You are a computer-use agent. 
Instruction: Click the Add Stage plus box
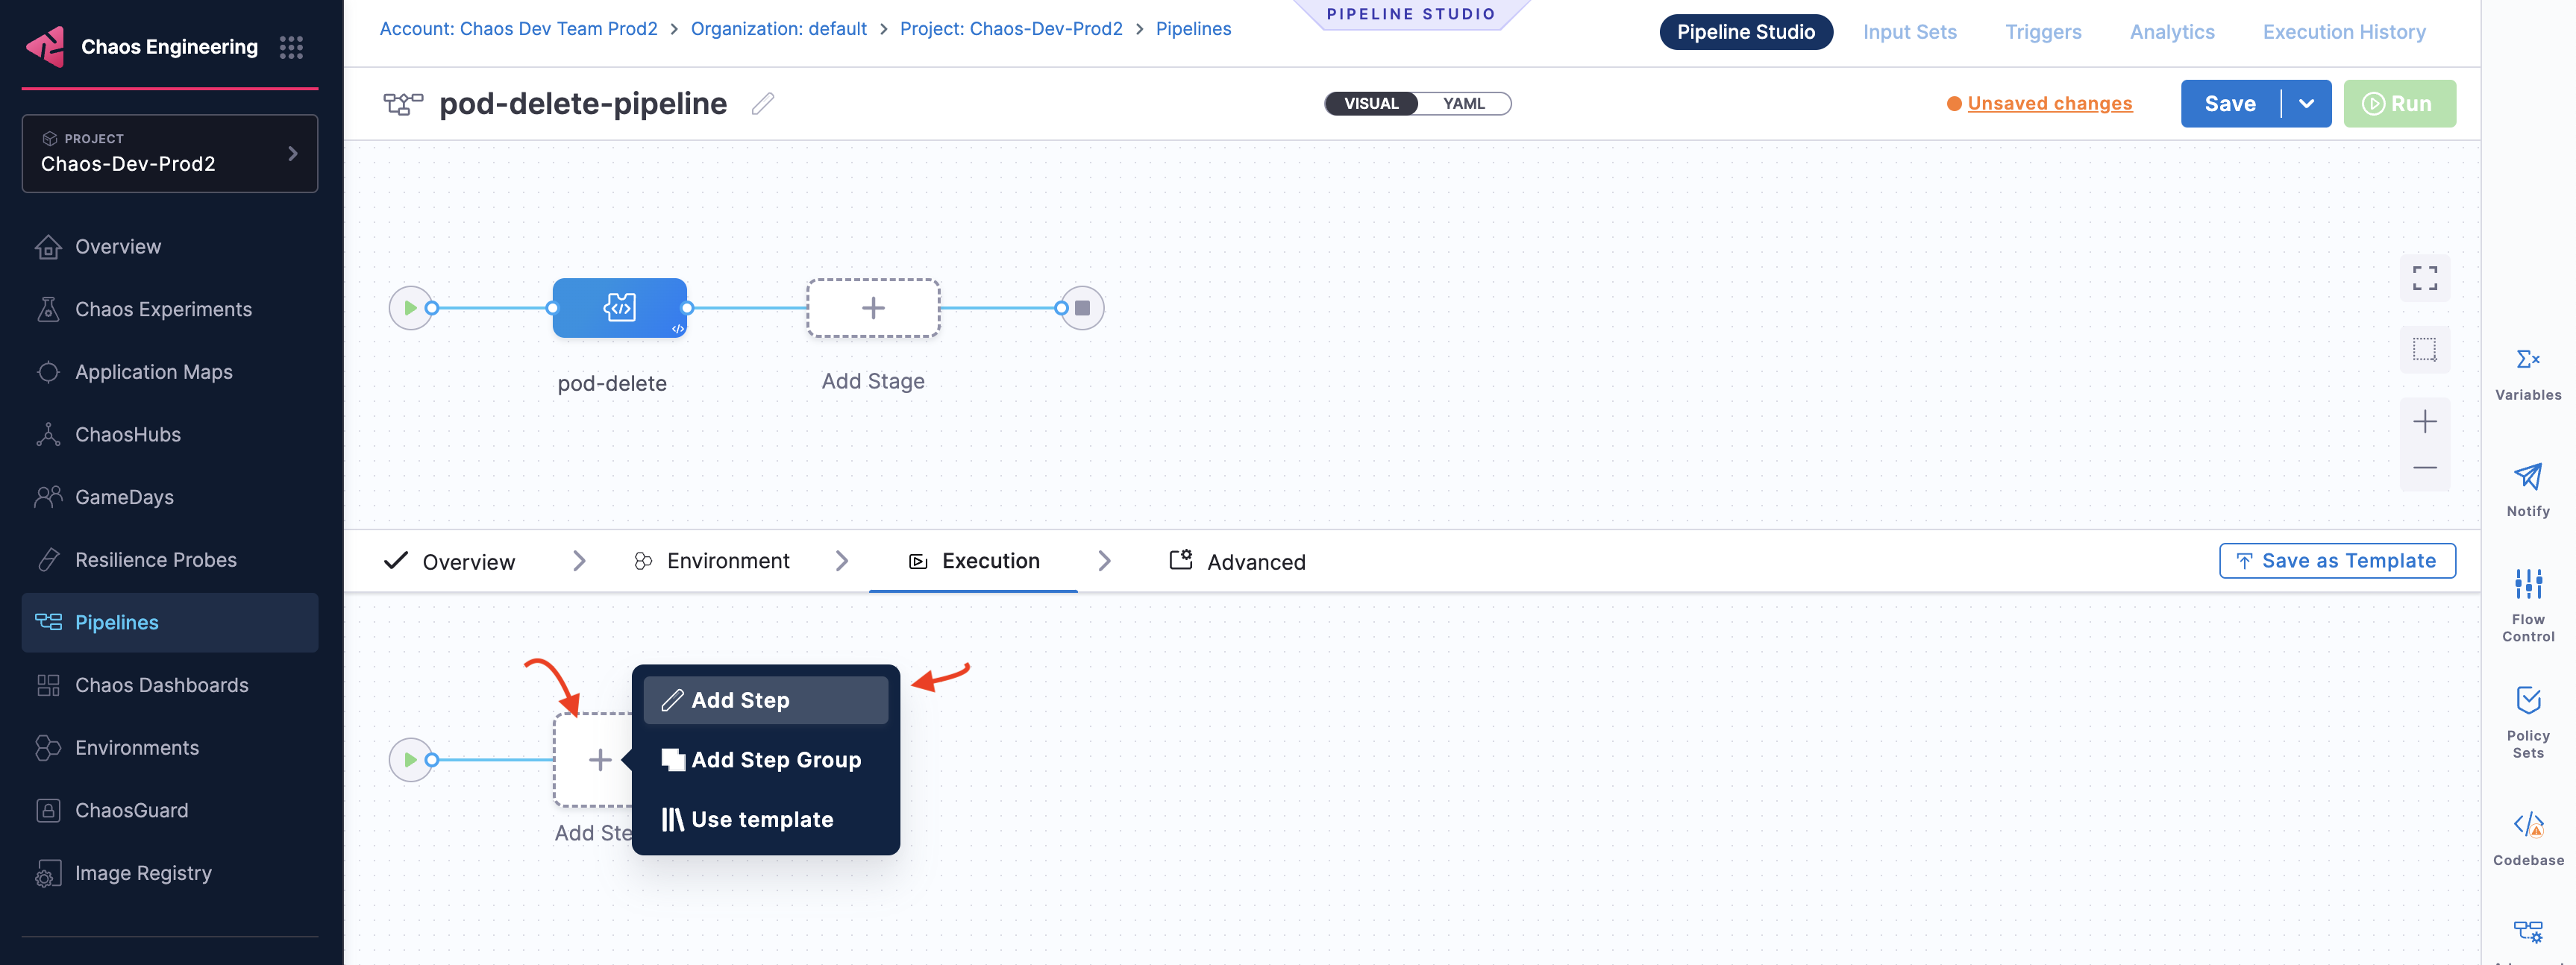pos(873,308)
